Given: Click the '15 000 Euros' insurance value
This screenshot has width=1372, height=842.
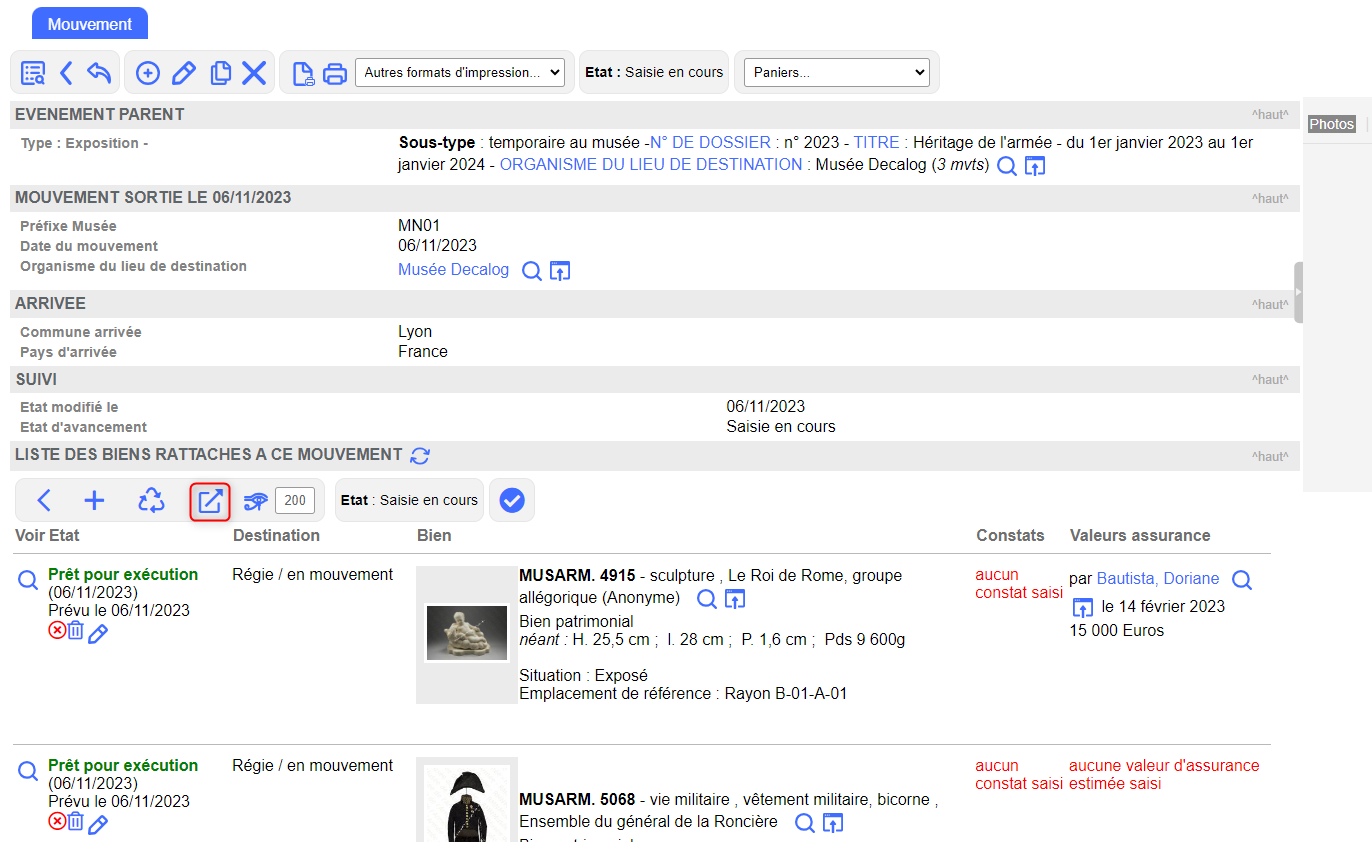Looking at the screenshot, I should click(1117, 631).
